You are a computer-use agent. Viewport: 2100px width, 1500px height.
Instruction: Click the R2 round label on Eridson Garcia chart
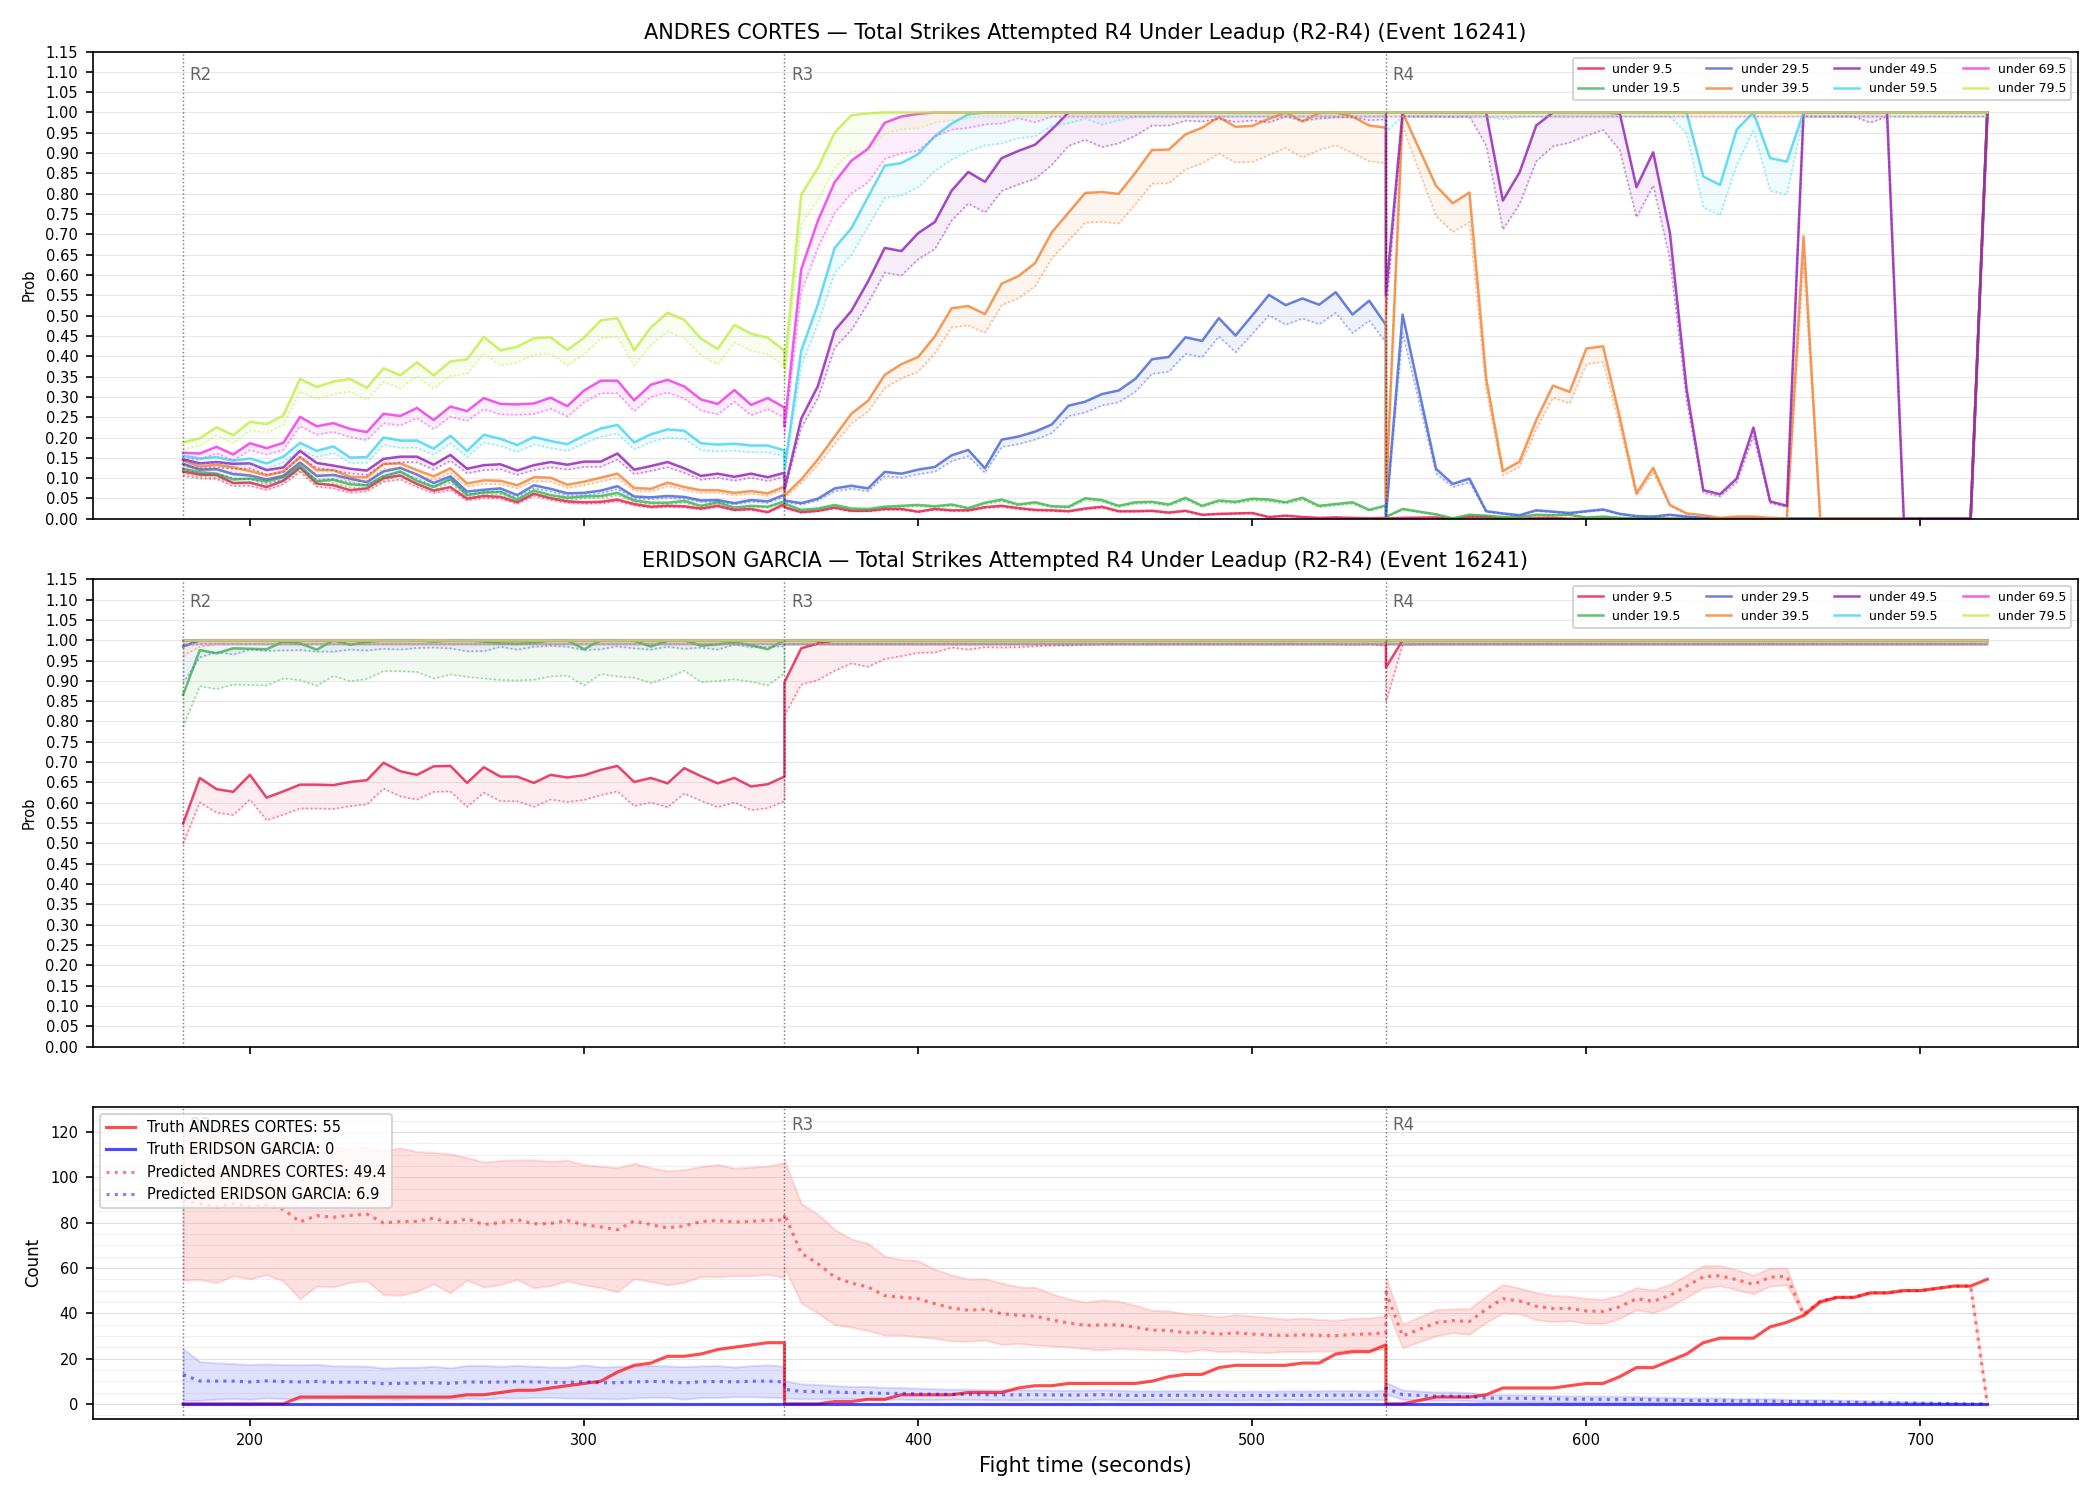(200, 602)
